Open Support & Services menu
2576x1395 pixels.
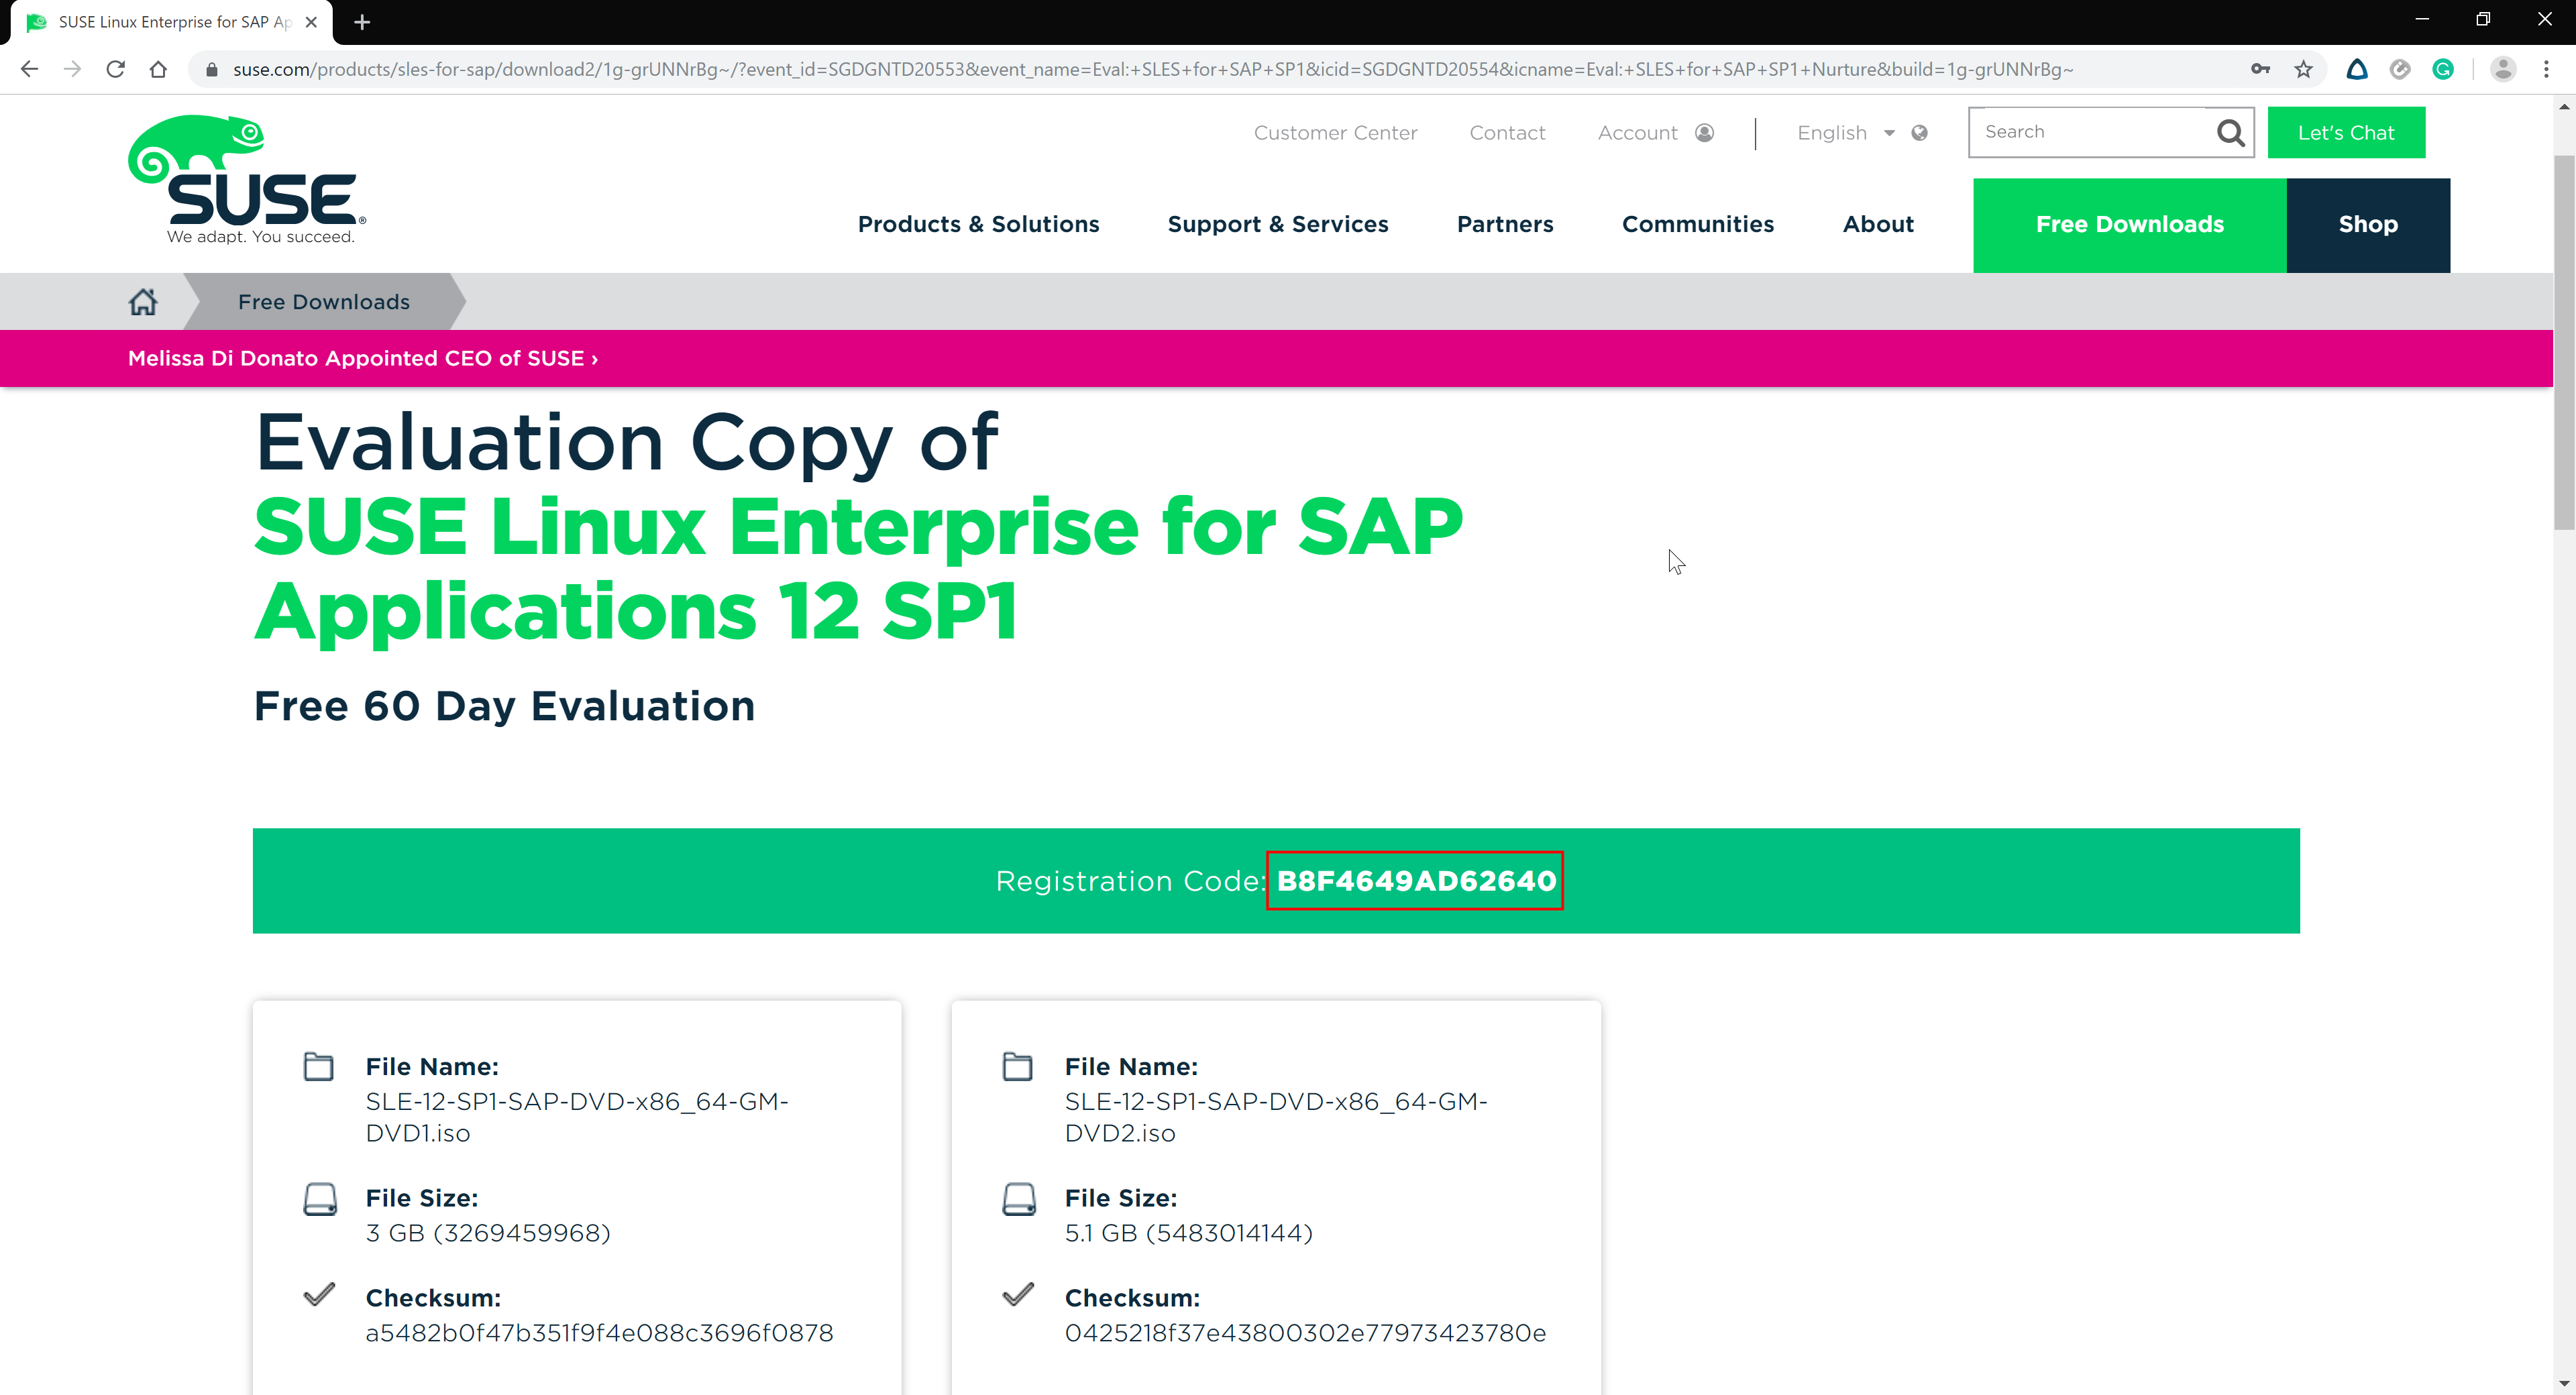tap(1277, 224)
